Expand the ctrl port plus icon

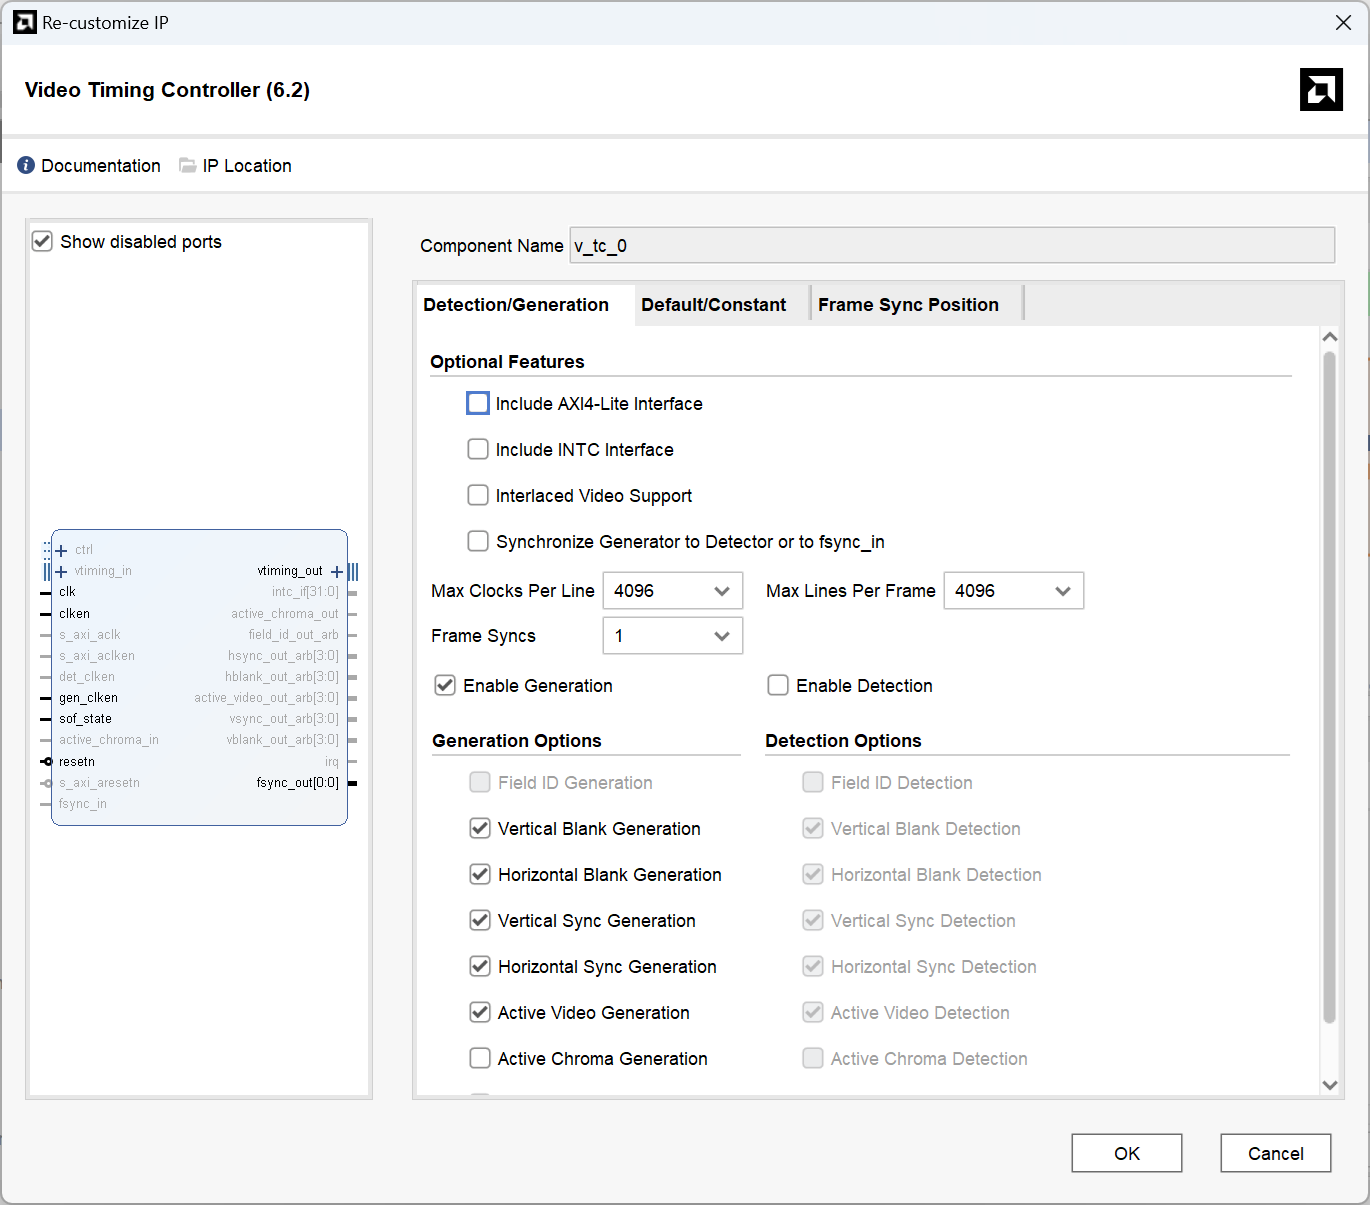pyautogui.click(x=61, y=550)
